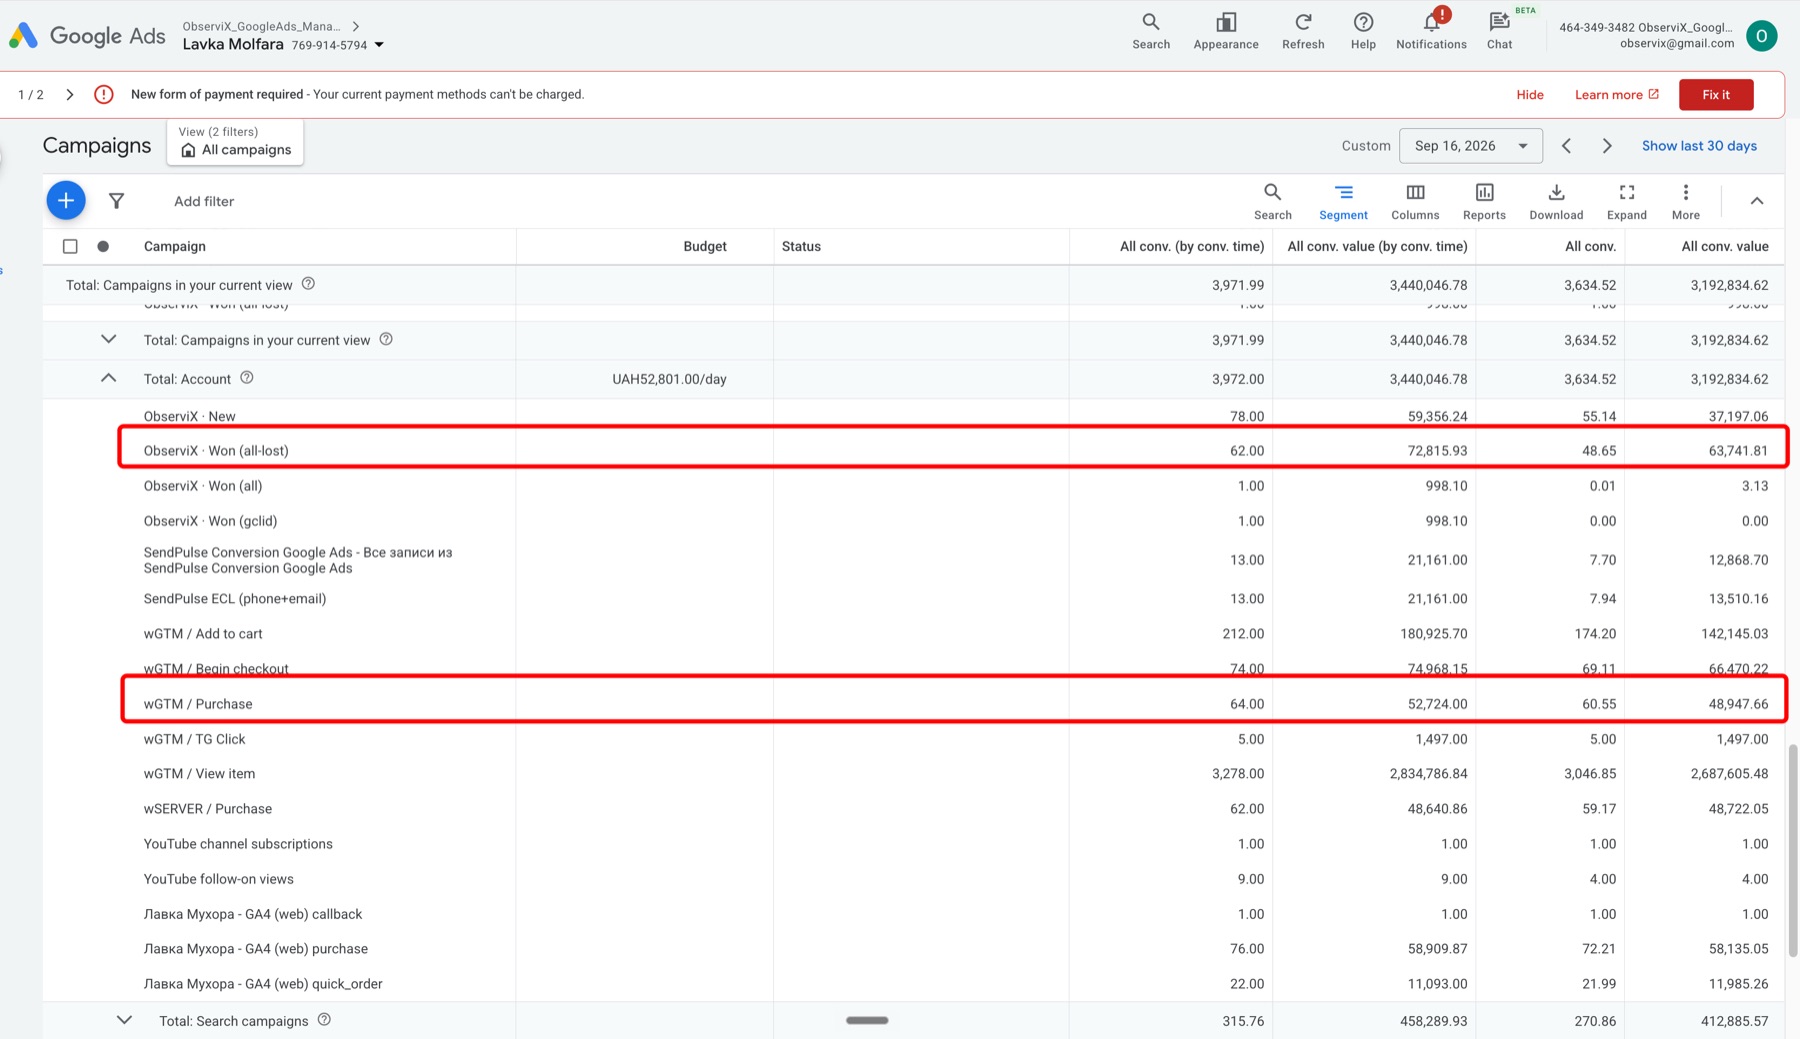Screen dimensions: 1800x1039
Task: Hide the payment alert banner
Action: [x=1529, y=95]
